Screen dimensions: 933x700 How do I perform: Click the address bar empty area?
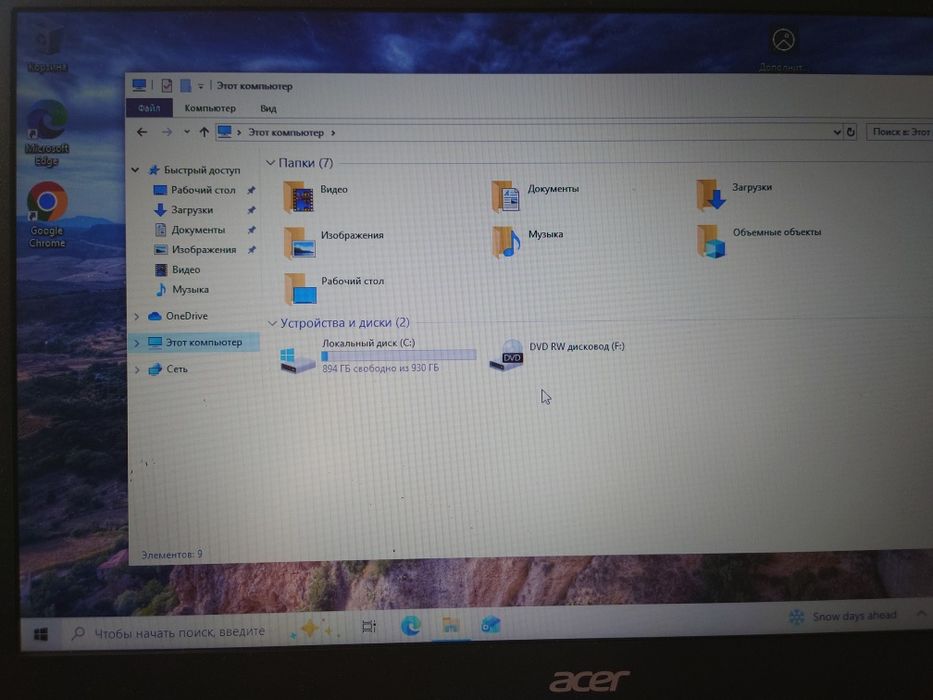(583, 132)
